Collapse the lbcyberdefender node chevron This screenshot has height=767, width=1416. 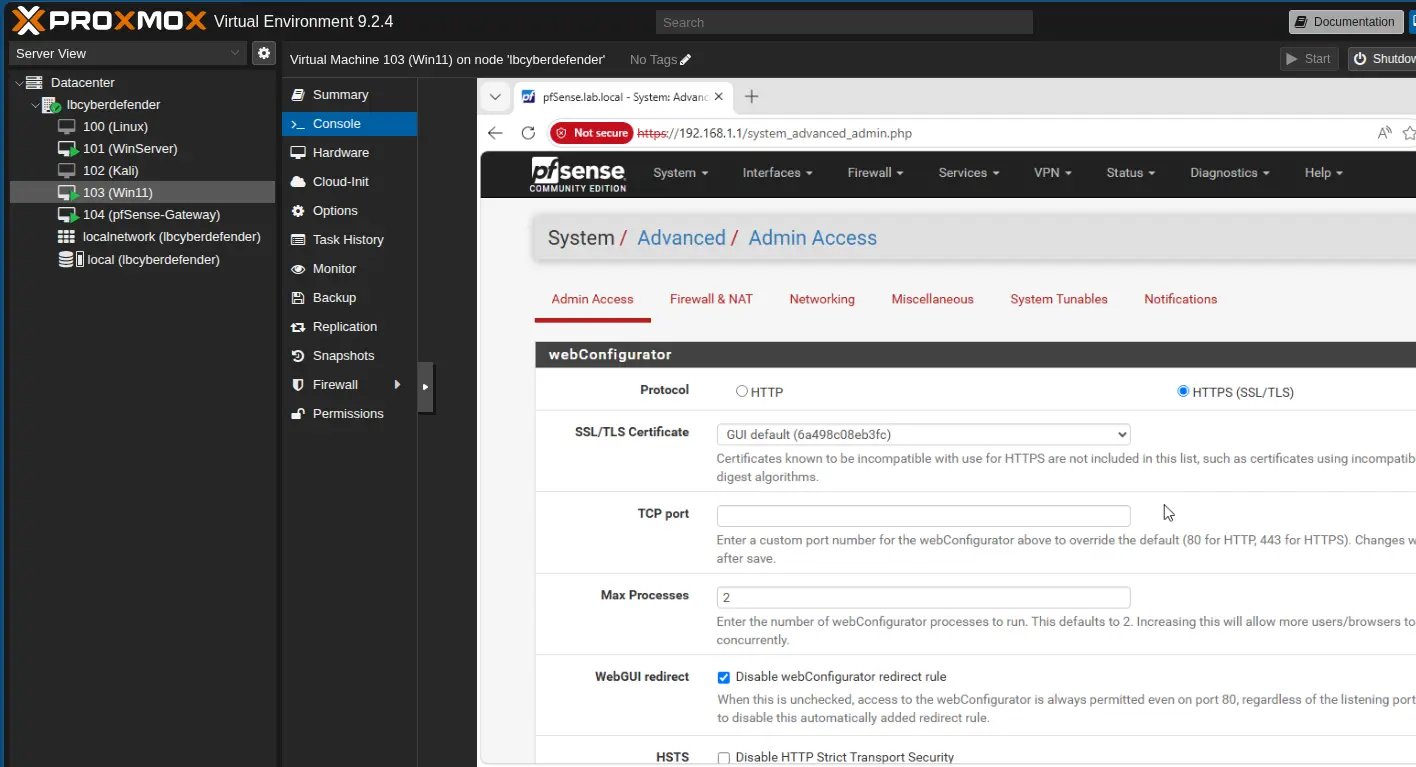pyautogui.click(x=35, y=105)
